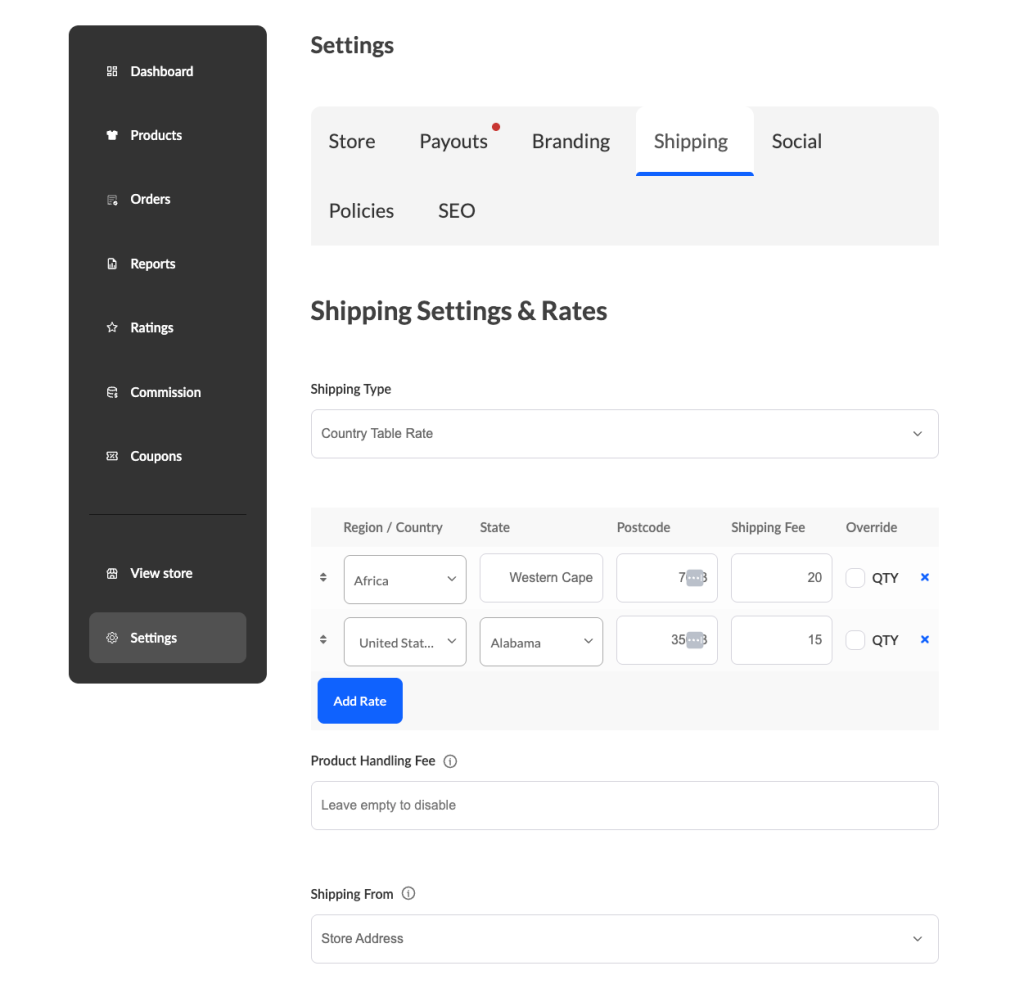Click the Dashboard grid icon in sidebar
This screenshot has height=993, width=1024.
112,71
